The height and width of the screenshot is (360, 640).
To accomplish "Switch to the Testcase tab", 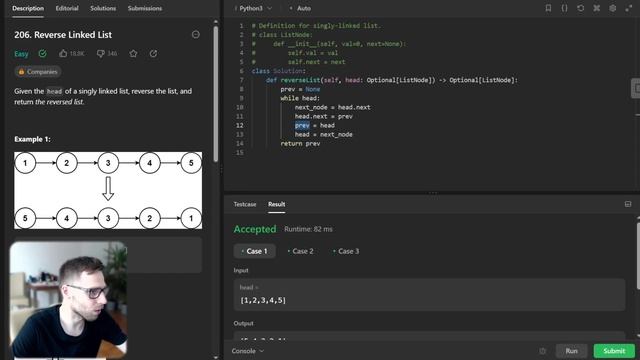I will point(245,204).
